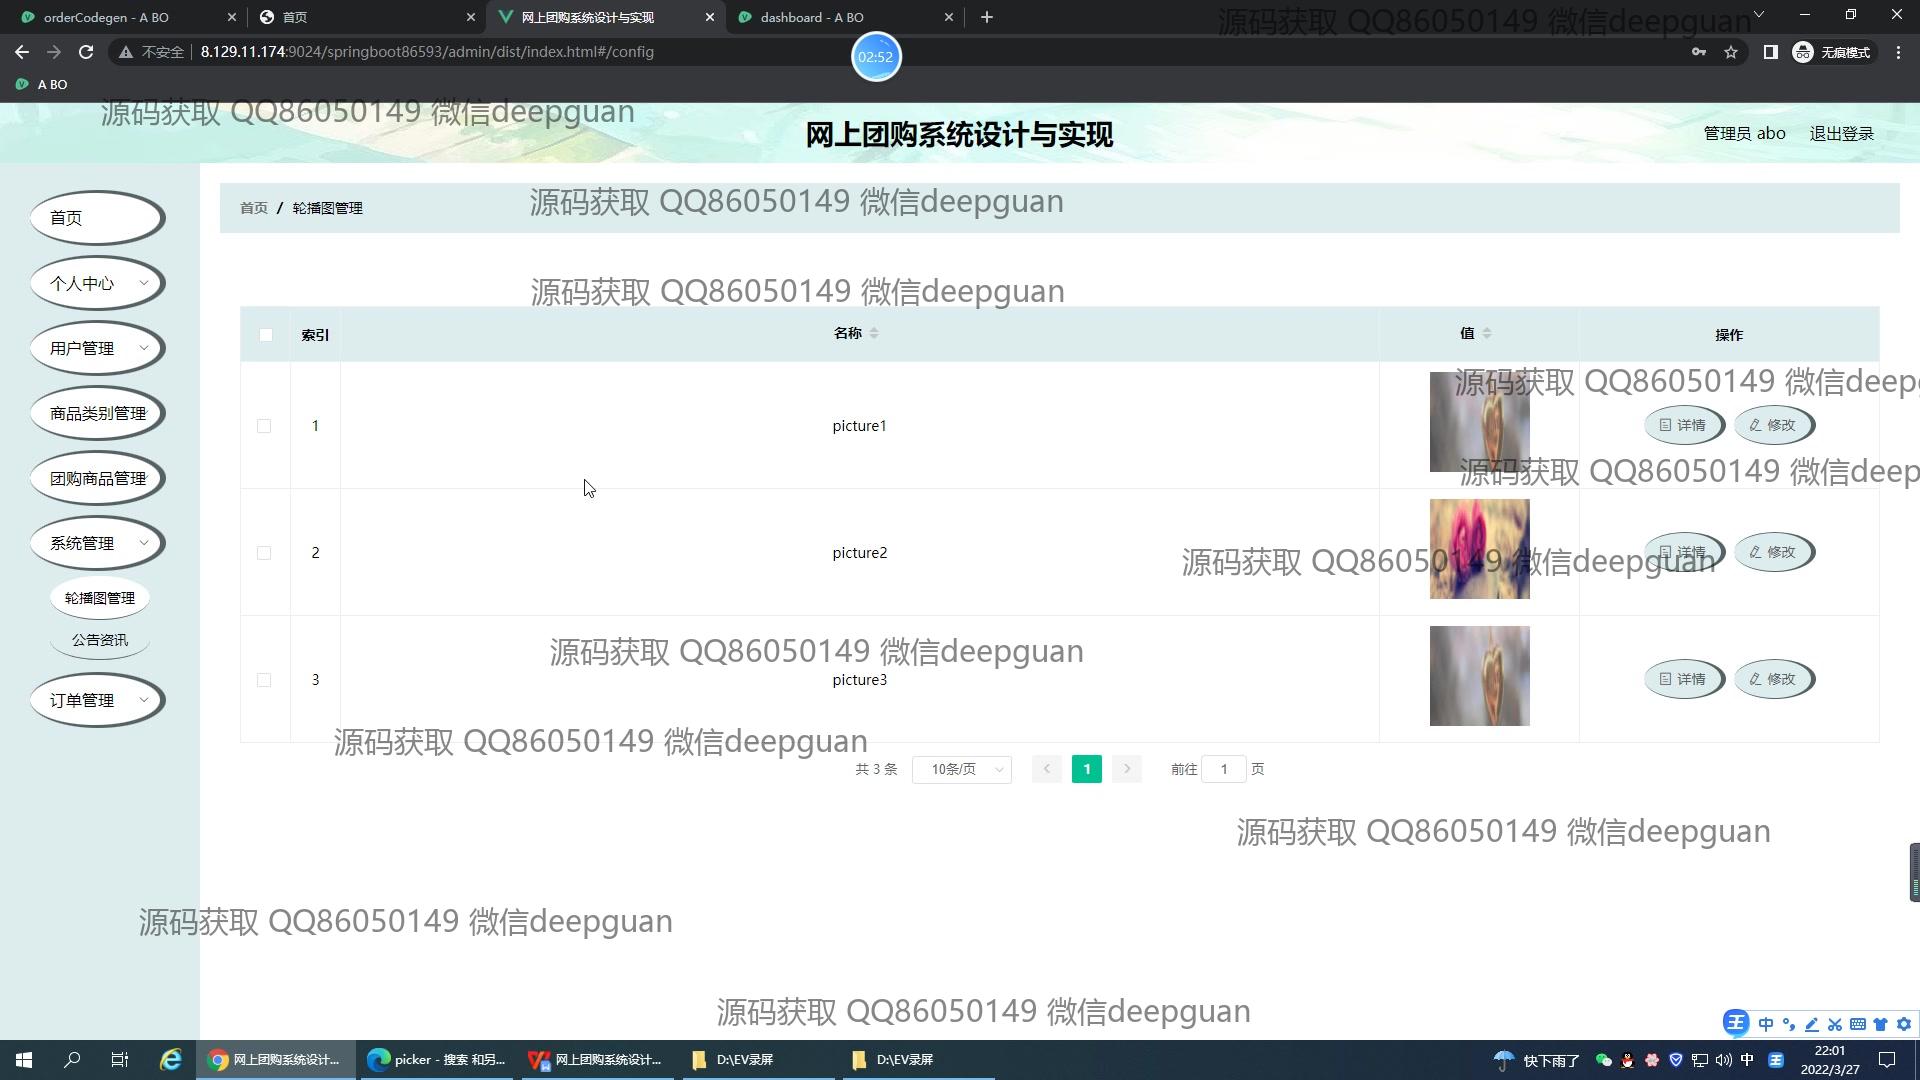The width and height of the screenshot is (1920, 1080).
Task: Open Internet Explorer from taskbar
Action: [x=171, y=1060]
